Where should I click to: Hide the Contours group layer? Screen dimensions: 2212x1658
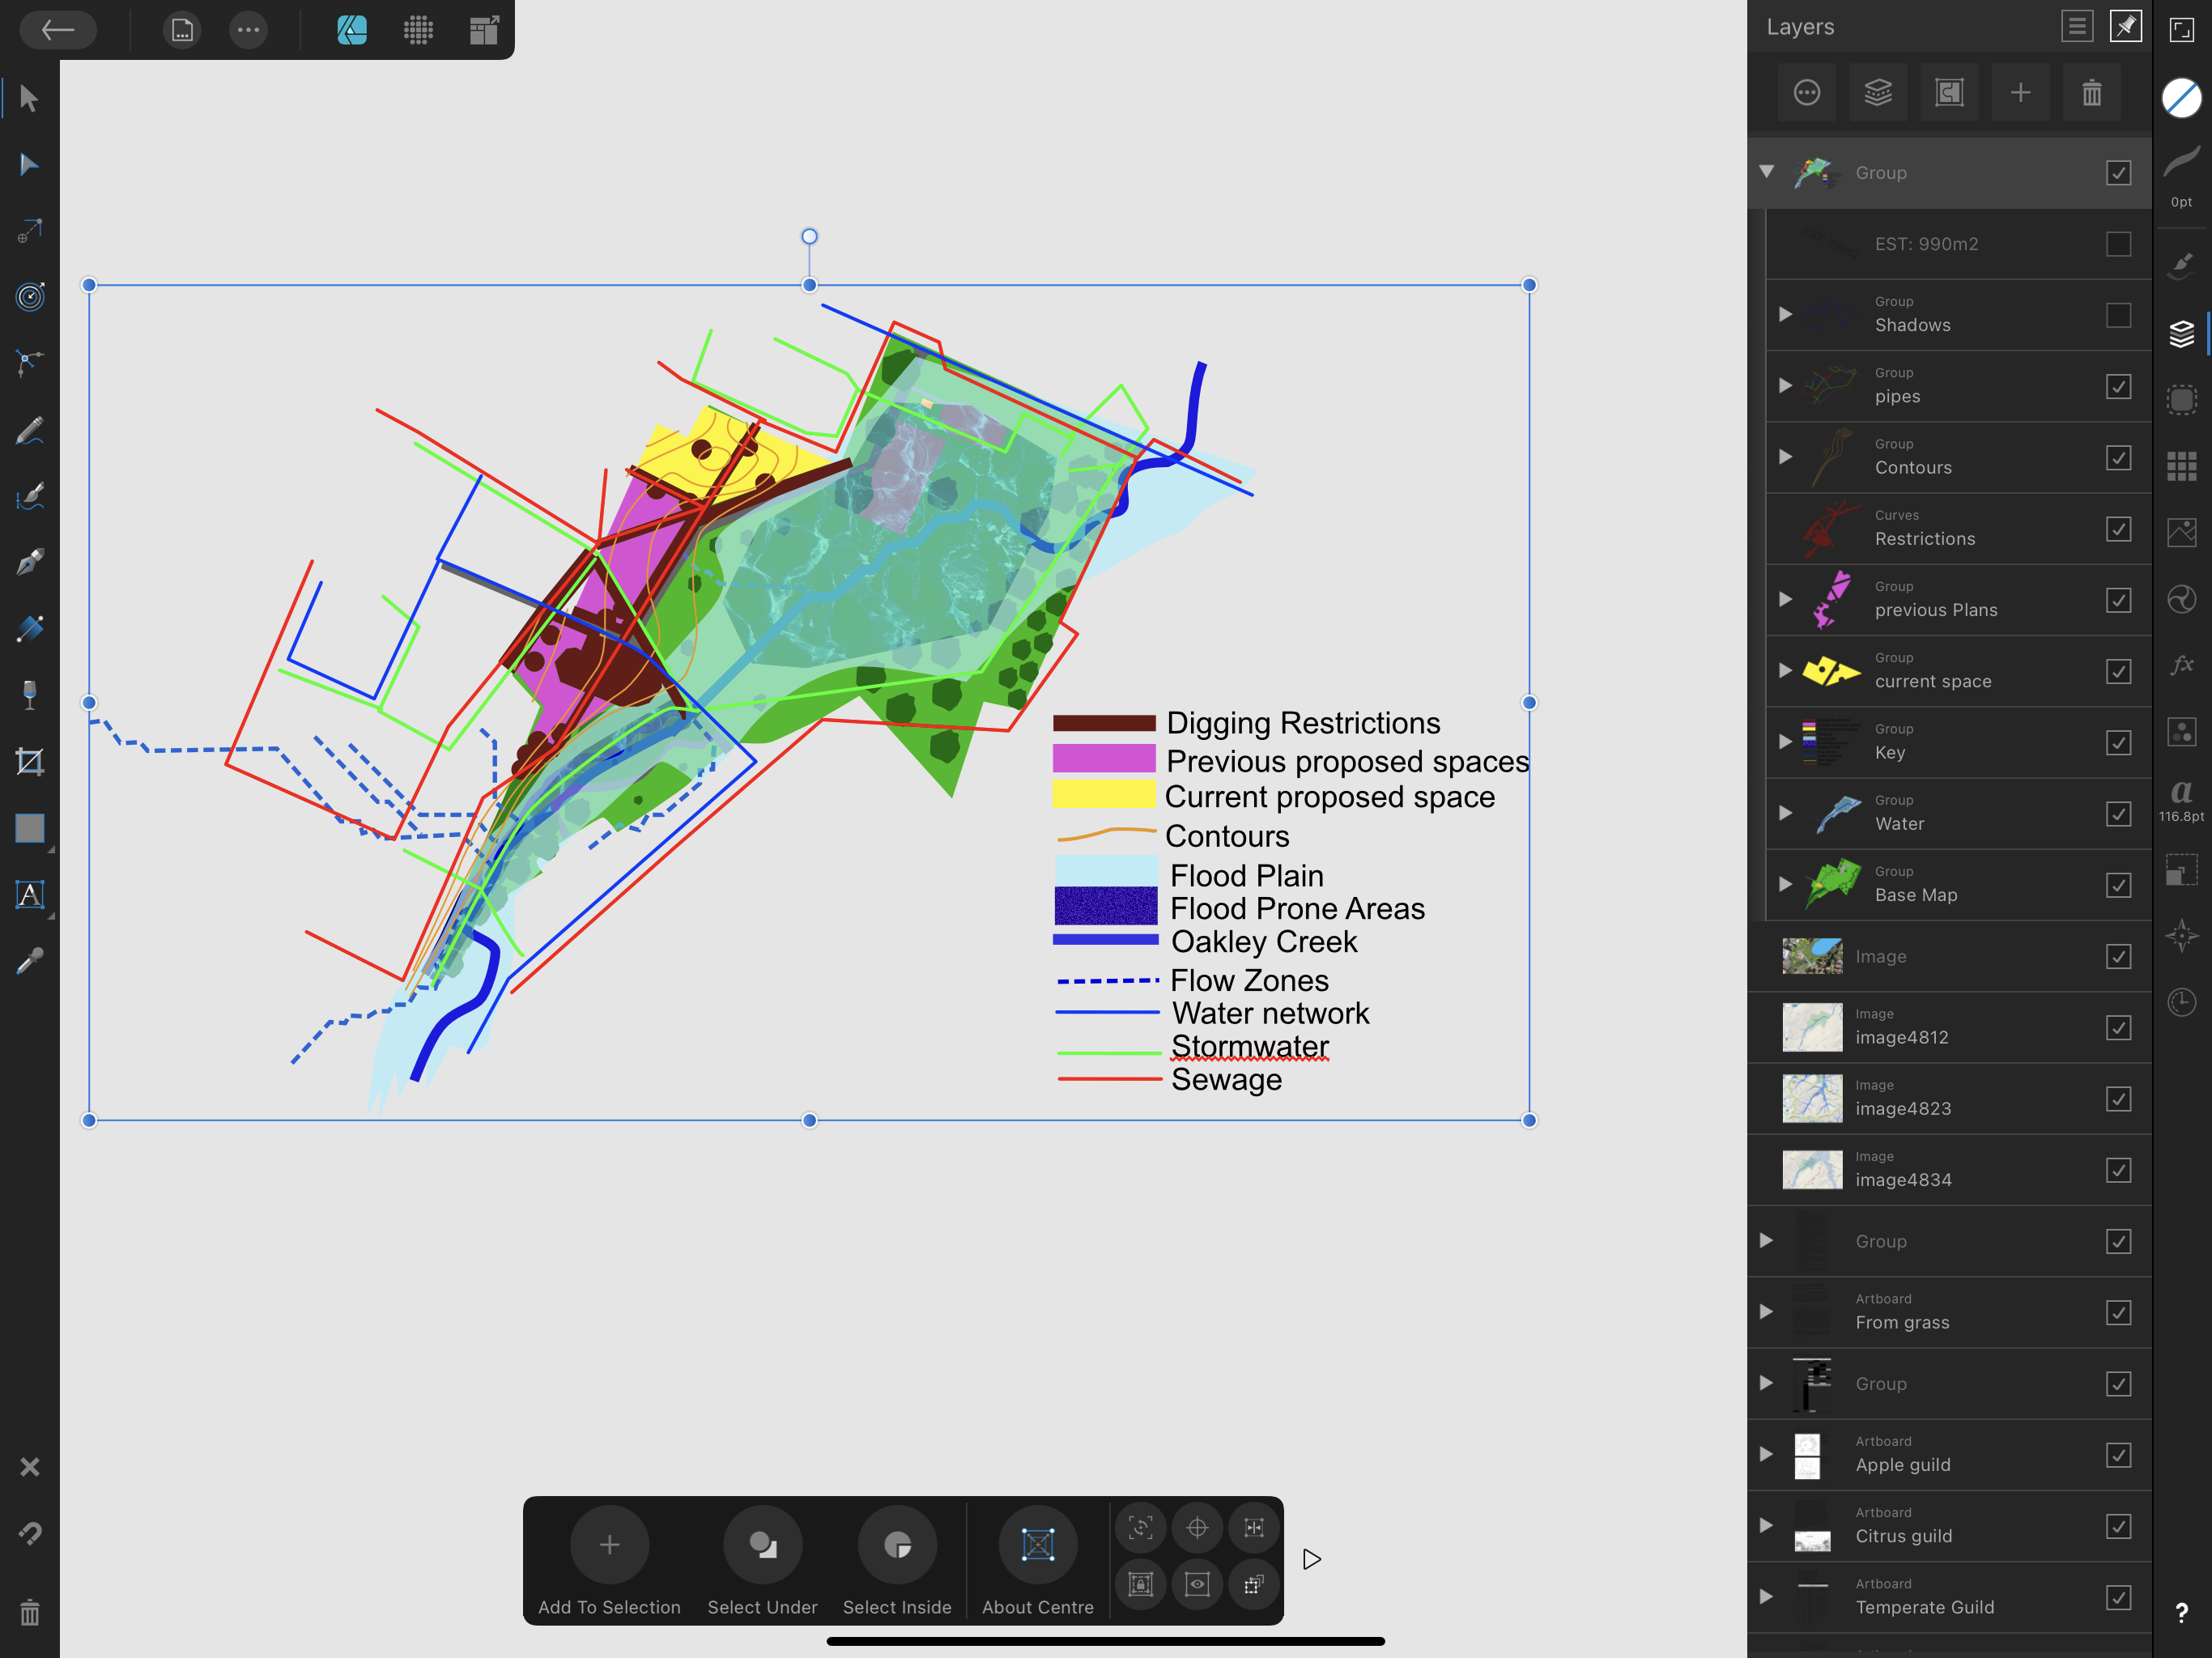(2118, 458)
